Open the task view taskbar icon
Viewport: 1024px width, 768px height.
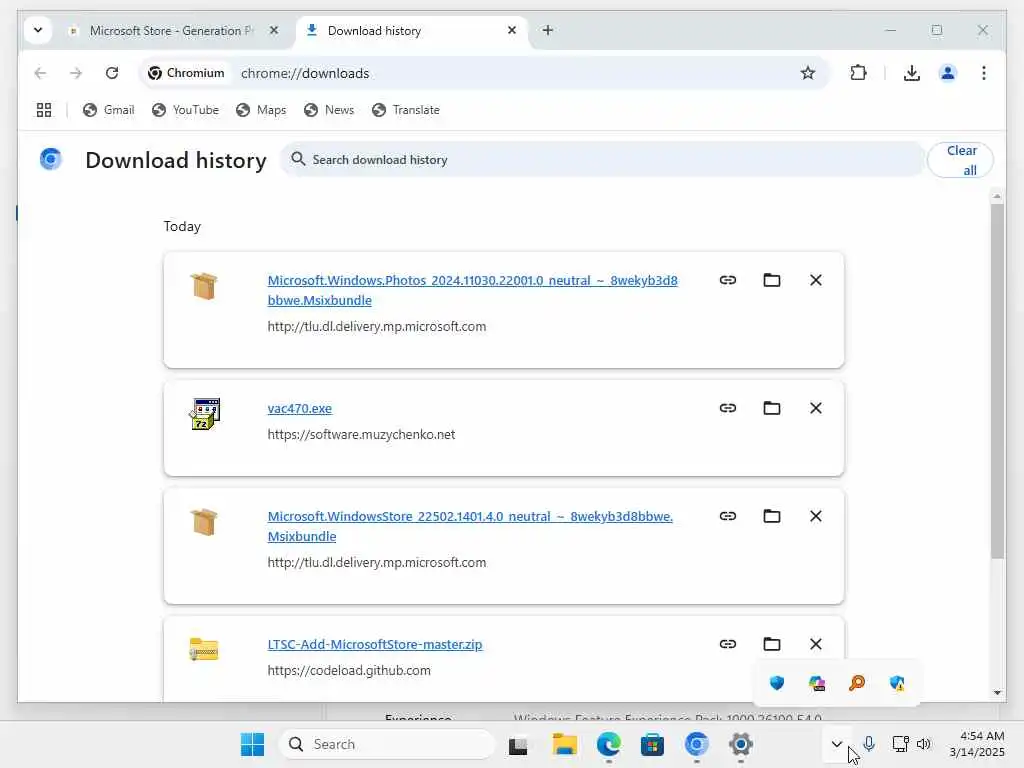518,744
